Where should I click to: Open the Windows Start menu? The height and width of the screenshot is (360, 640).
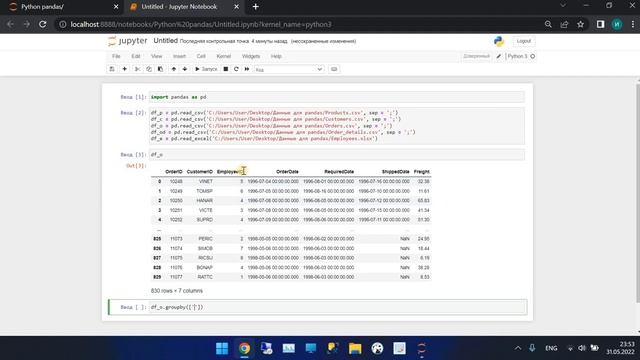coord(222,348)
